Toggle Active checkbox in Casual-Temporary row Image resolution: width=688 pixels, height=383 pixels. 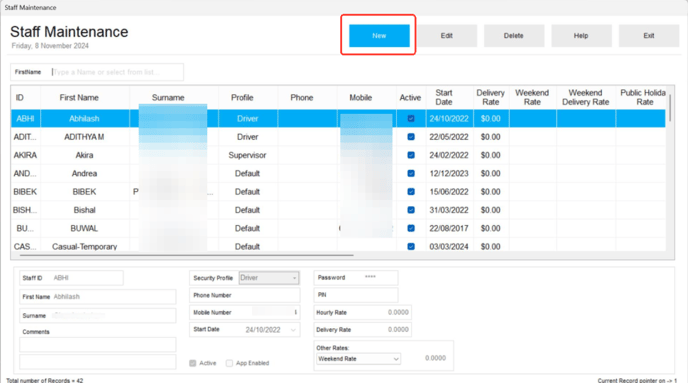411,247
